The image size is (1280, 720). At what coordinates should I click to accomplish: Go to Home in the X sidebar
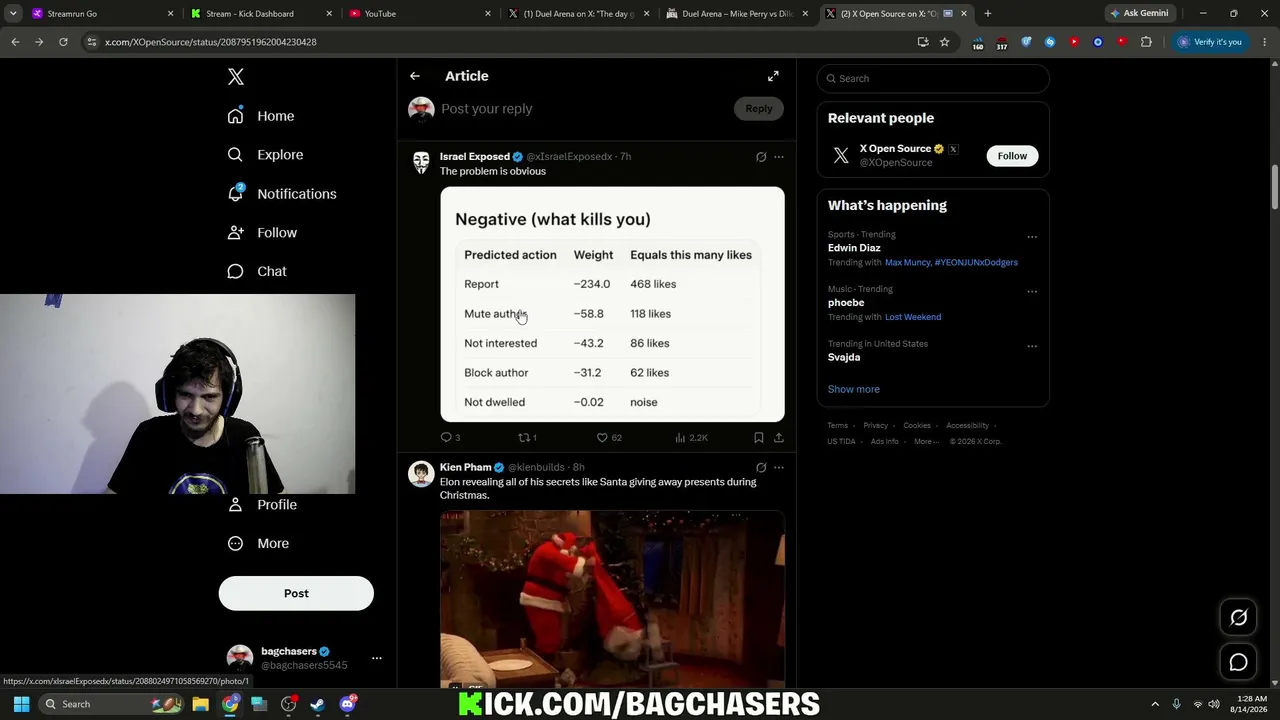261,116
